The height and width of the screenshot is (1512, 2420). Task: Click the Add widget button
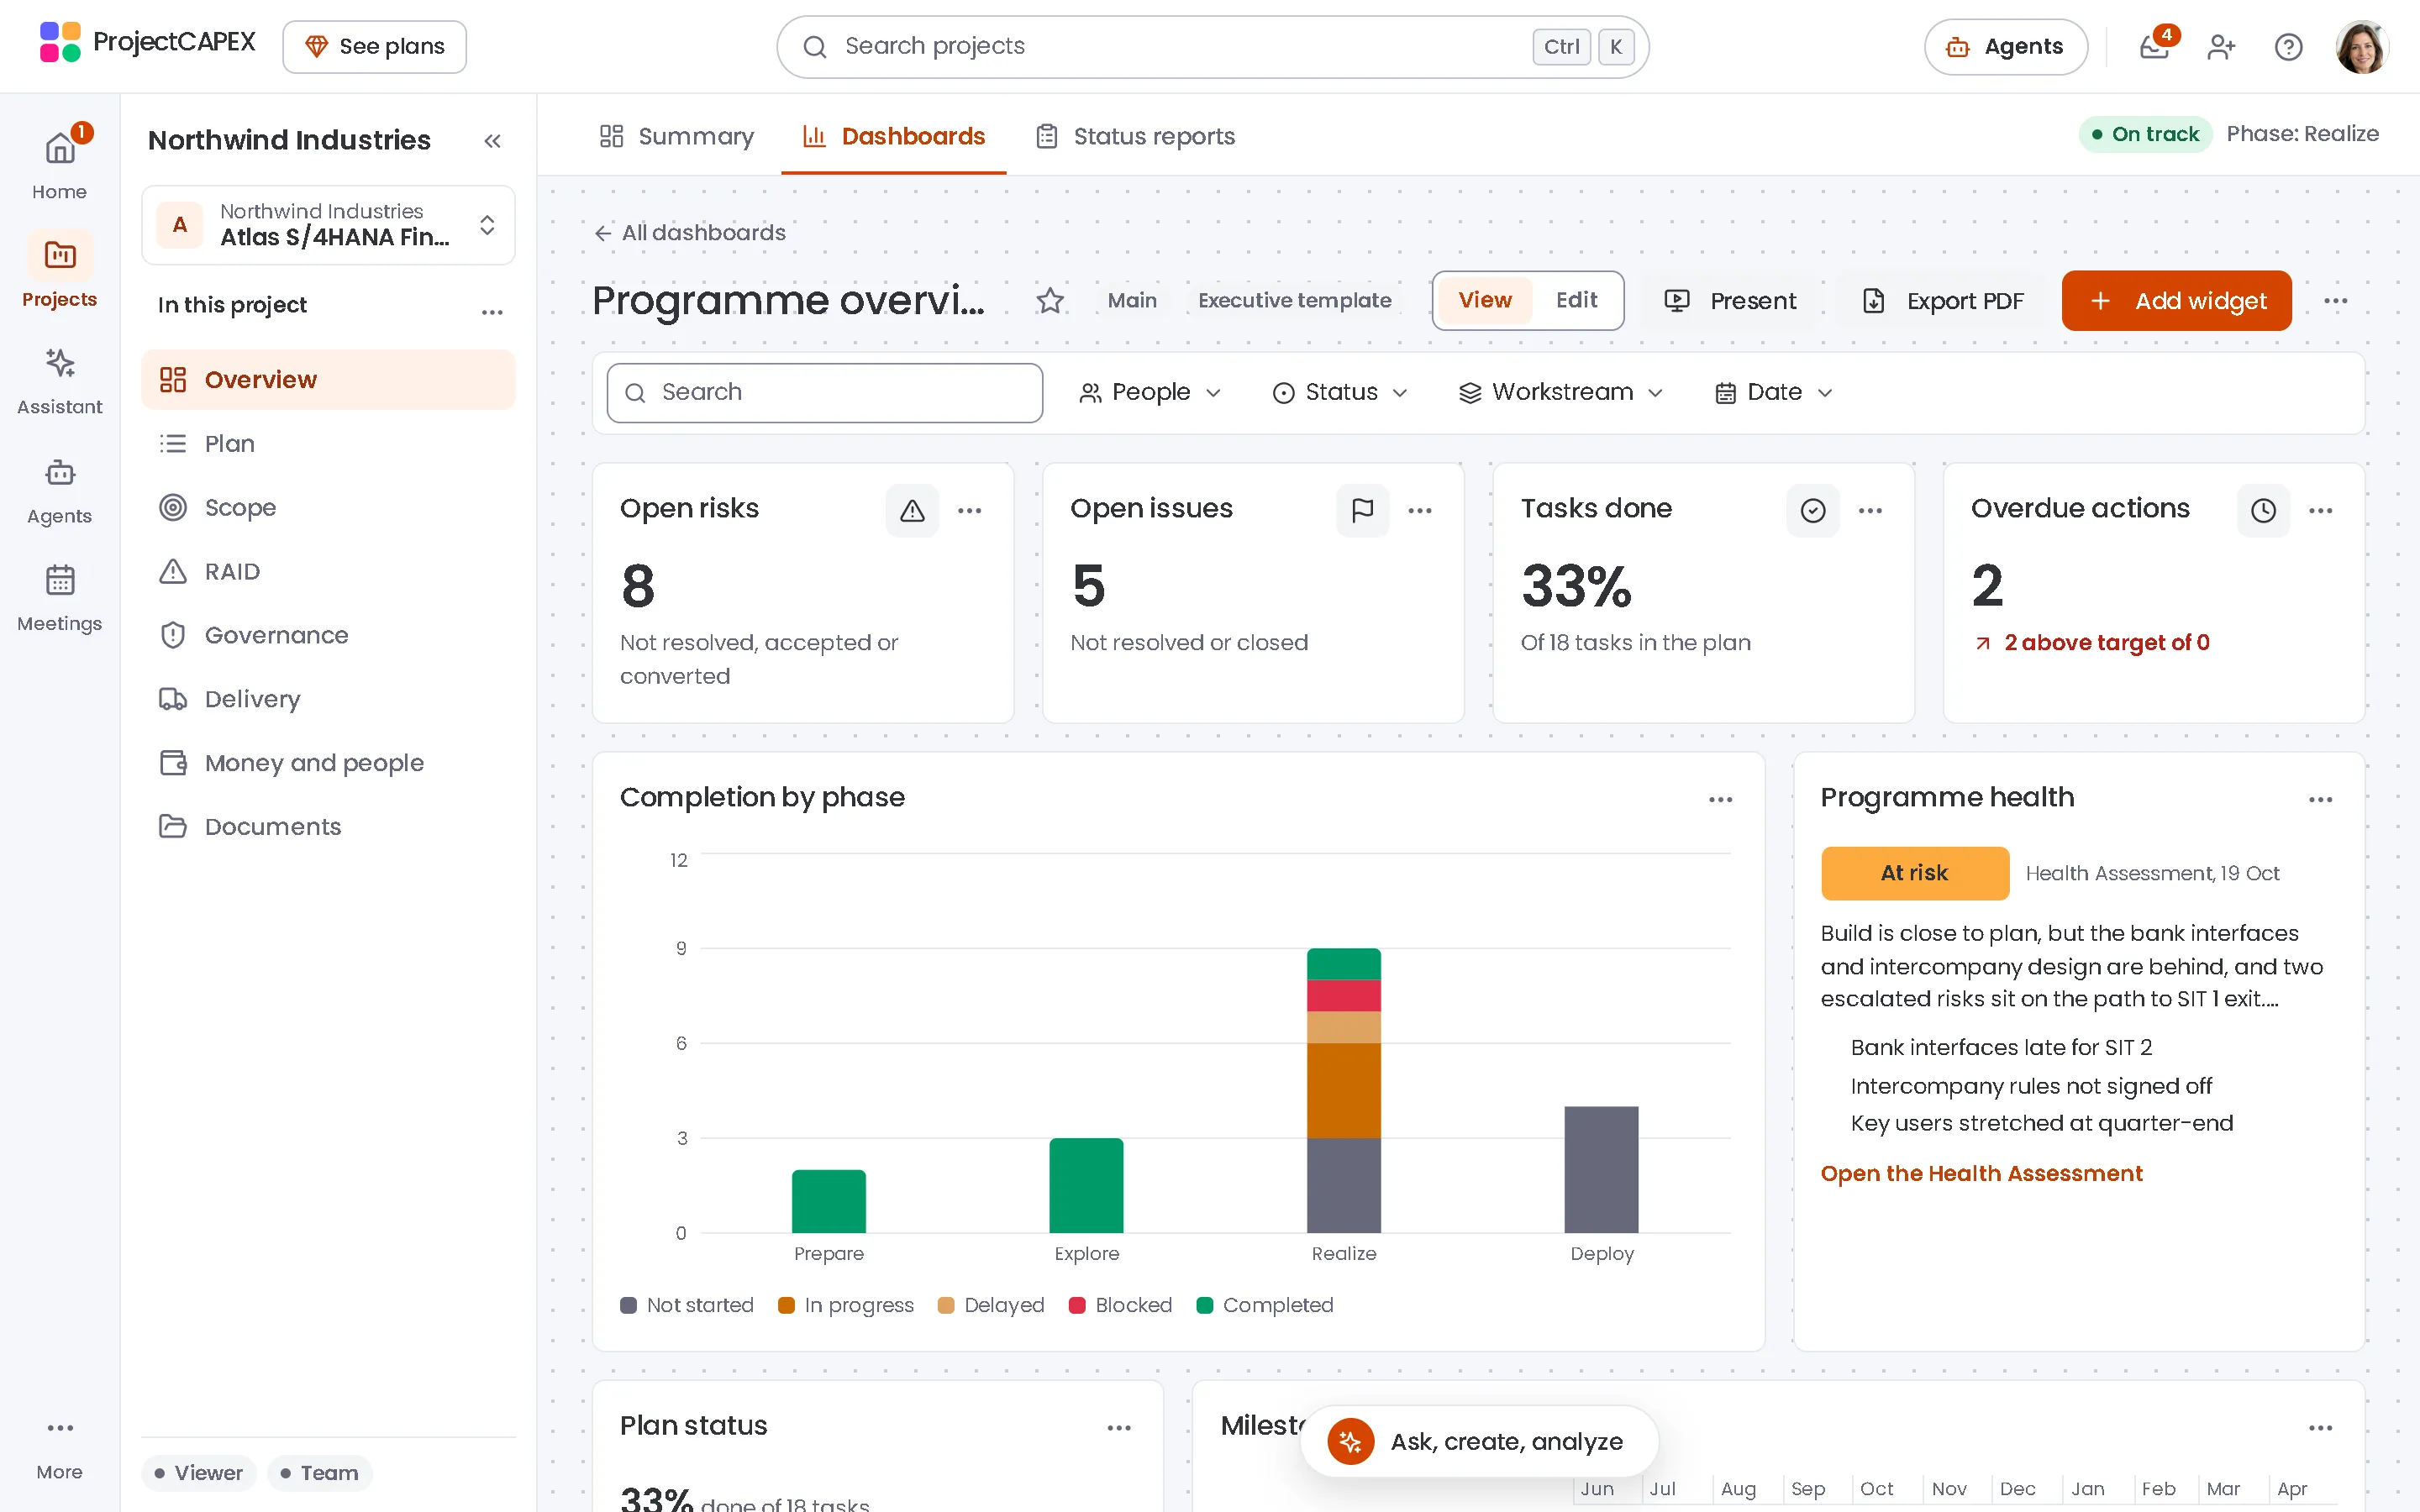click(2176, 301)
